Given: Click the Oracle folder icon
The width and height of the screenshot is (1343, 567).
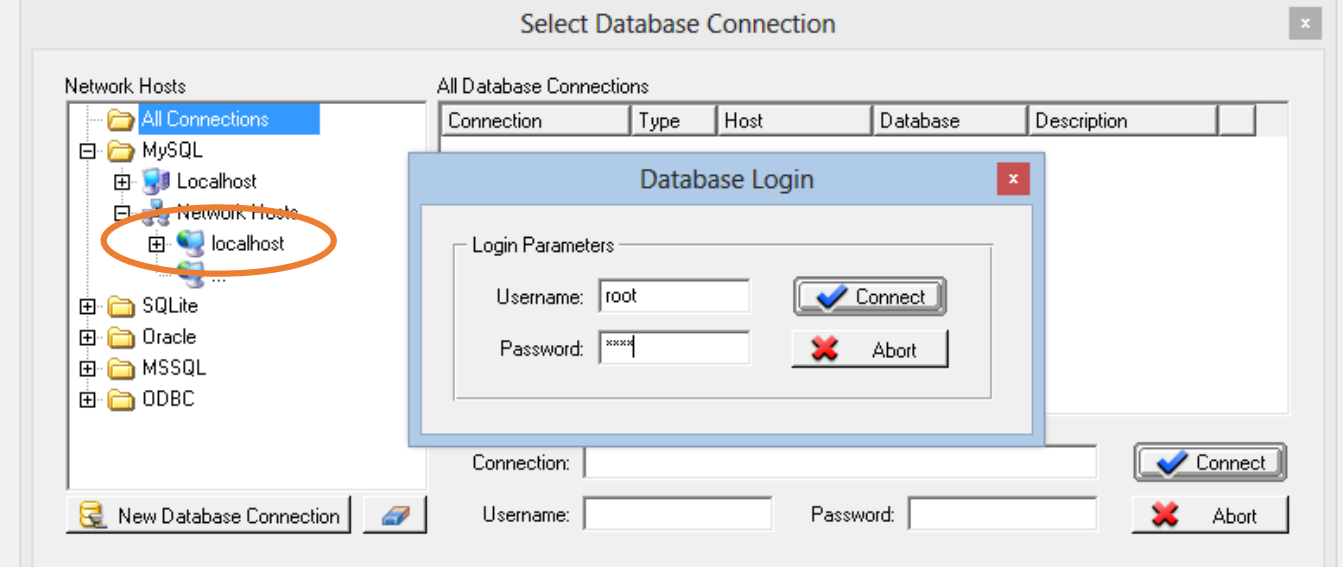Looking at the screenshot, I should tap(121, 337).
